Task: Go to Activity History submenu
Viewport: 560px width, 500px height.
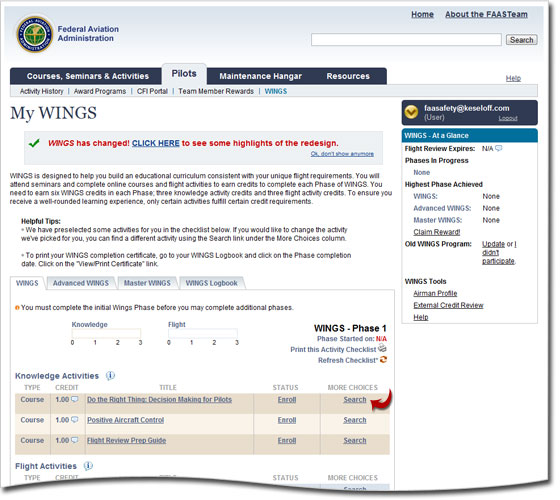Action: pyautogui.click(x=41, y=91)
